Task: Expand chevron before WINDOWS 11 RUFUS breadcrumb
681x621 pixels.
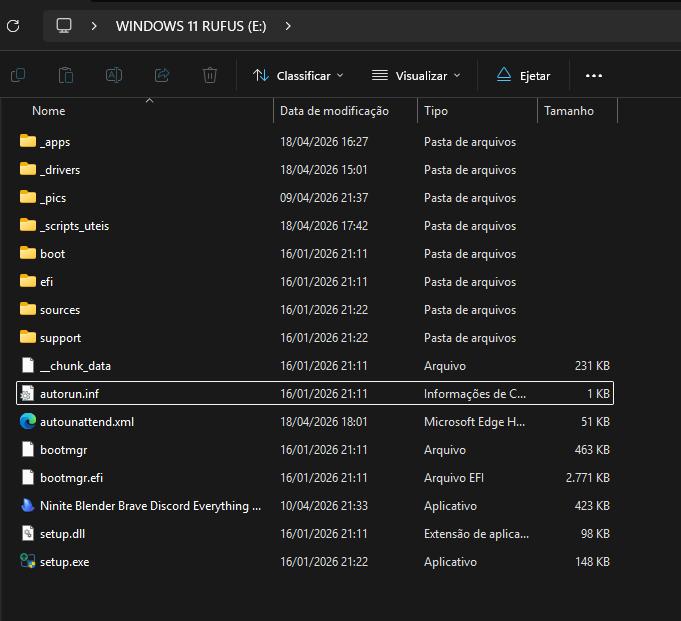Action: pos(94,26)
